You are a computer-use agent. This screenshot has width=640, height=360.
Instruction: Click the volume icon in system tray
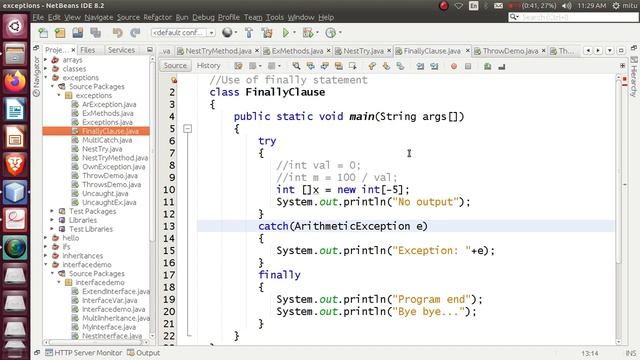pyautogui.click(x=567, y=6)
